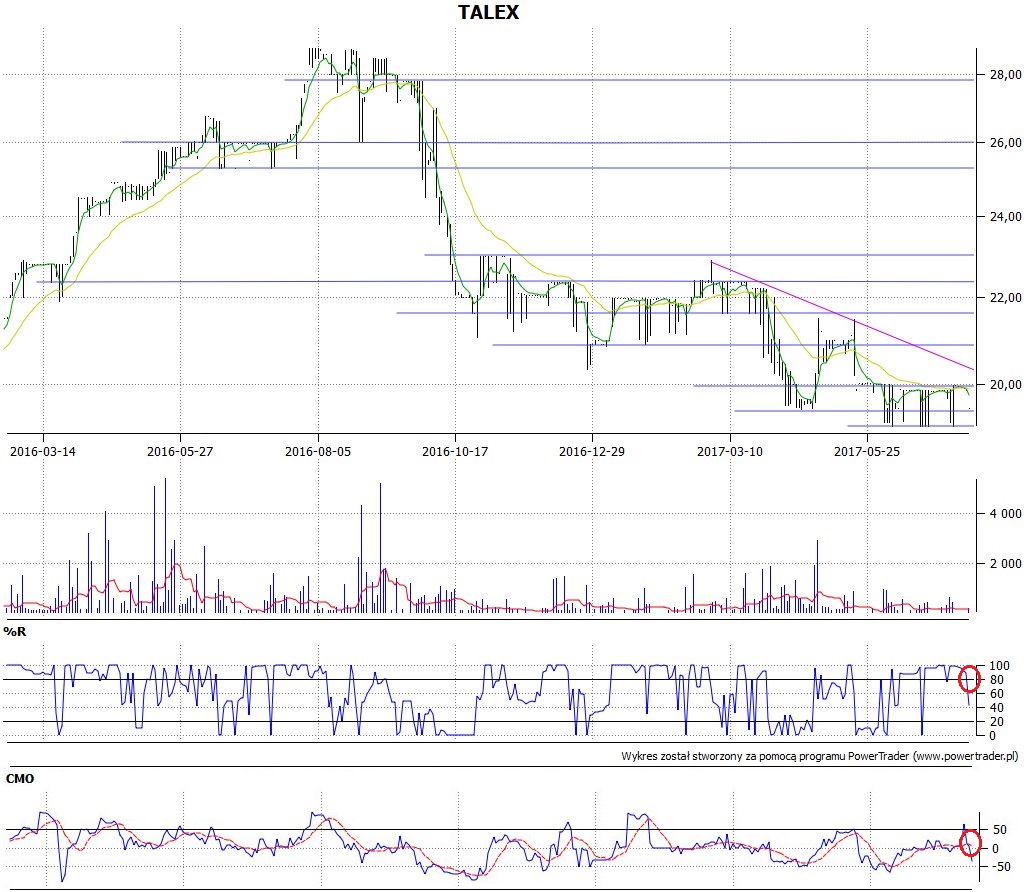Select the 28,00 price axis label

pos(1005,75)
